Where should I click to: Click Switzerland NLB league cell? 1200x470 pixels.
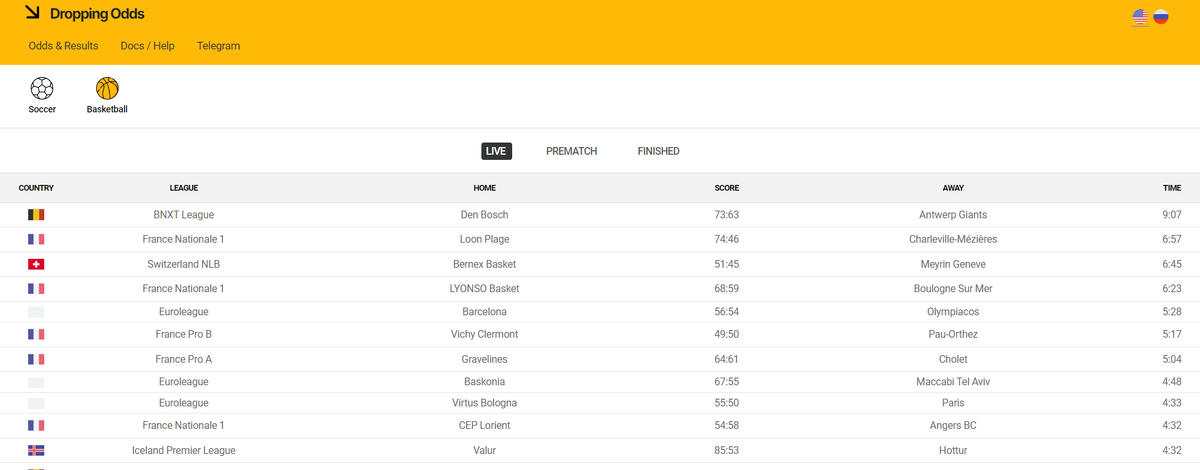184,264
